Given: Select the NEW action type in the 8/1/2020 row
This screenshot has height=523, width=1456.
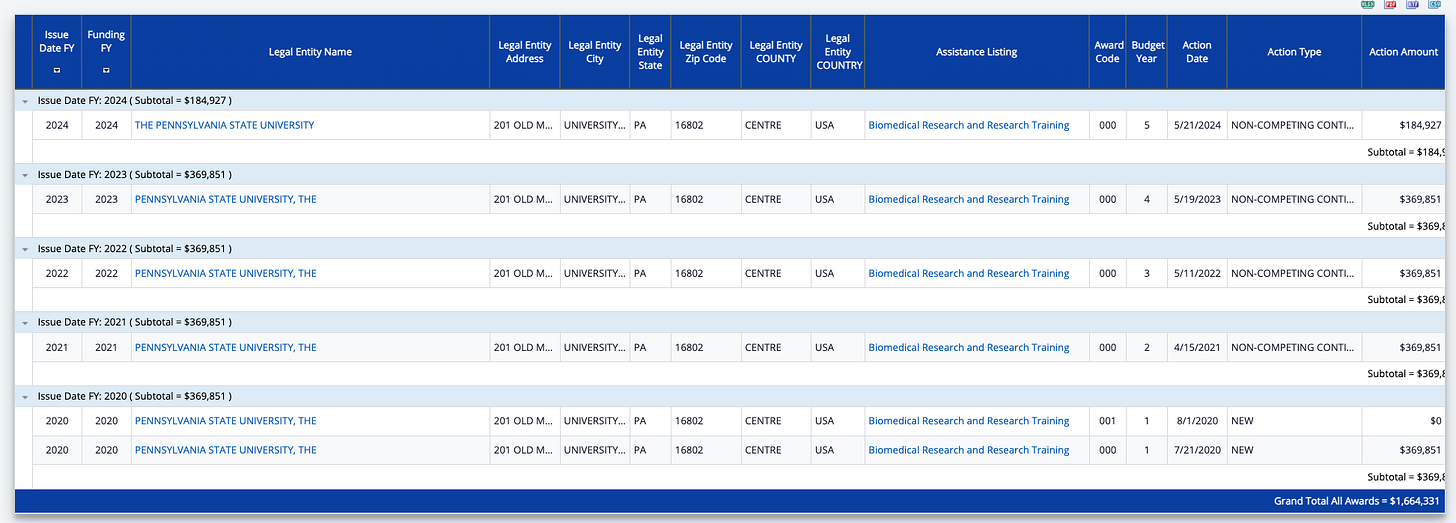Looking at the screenshot, I should [x=1294, y=421].
